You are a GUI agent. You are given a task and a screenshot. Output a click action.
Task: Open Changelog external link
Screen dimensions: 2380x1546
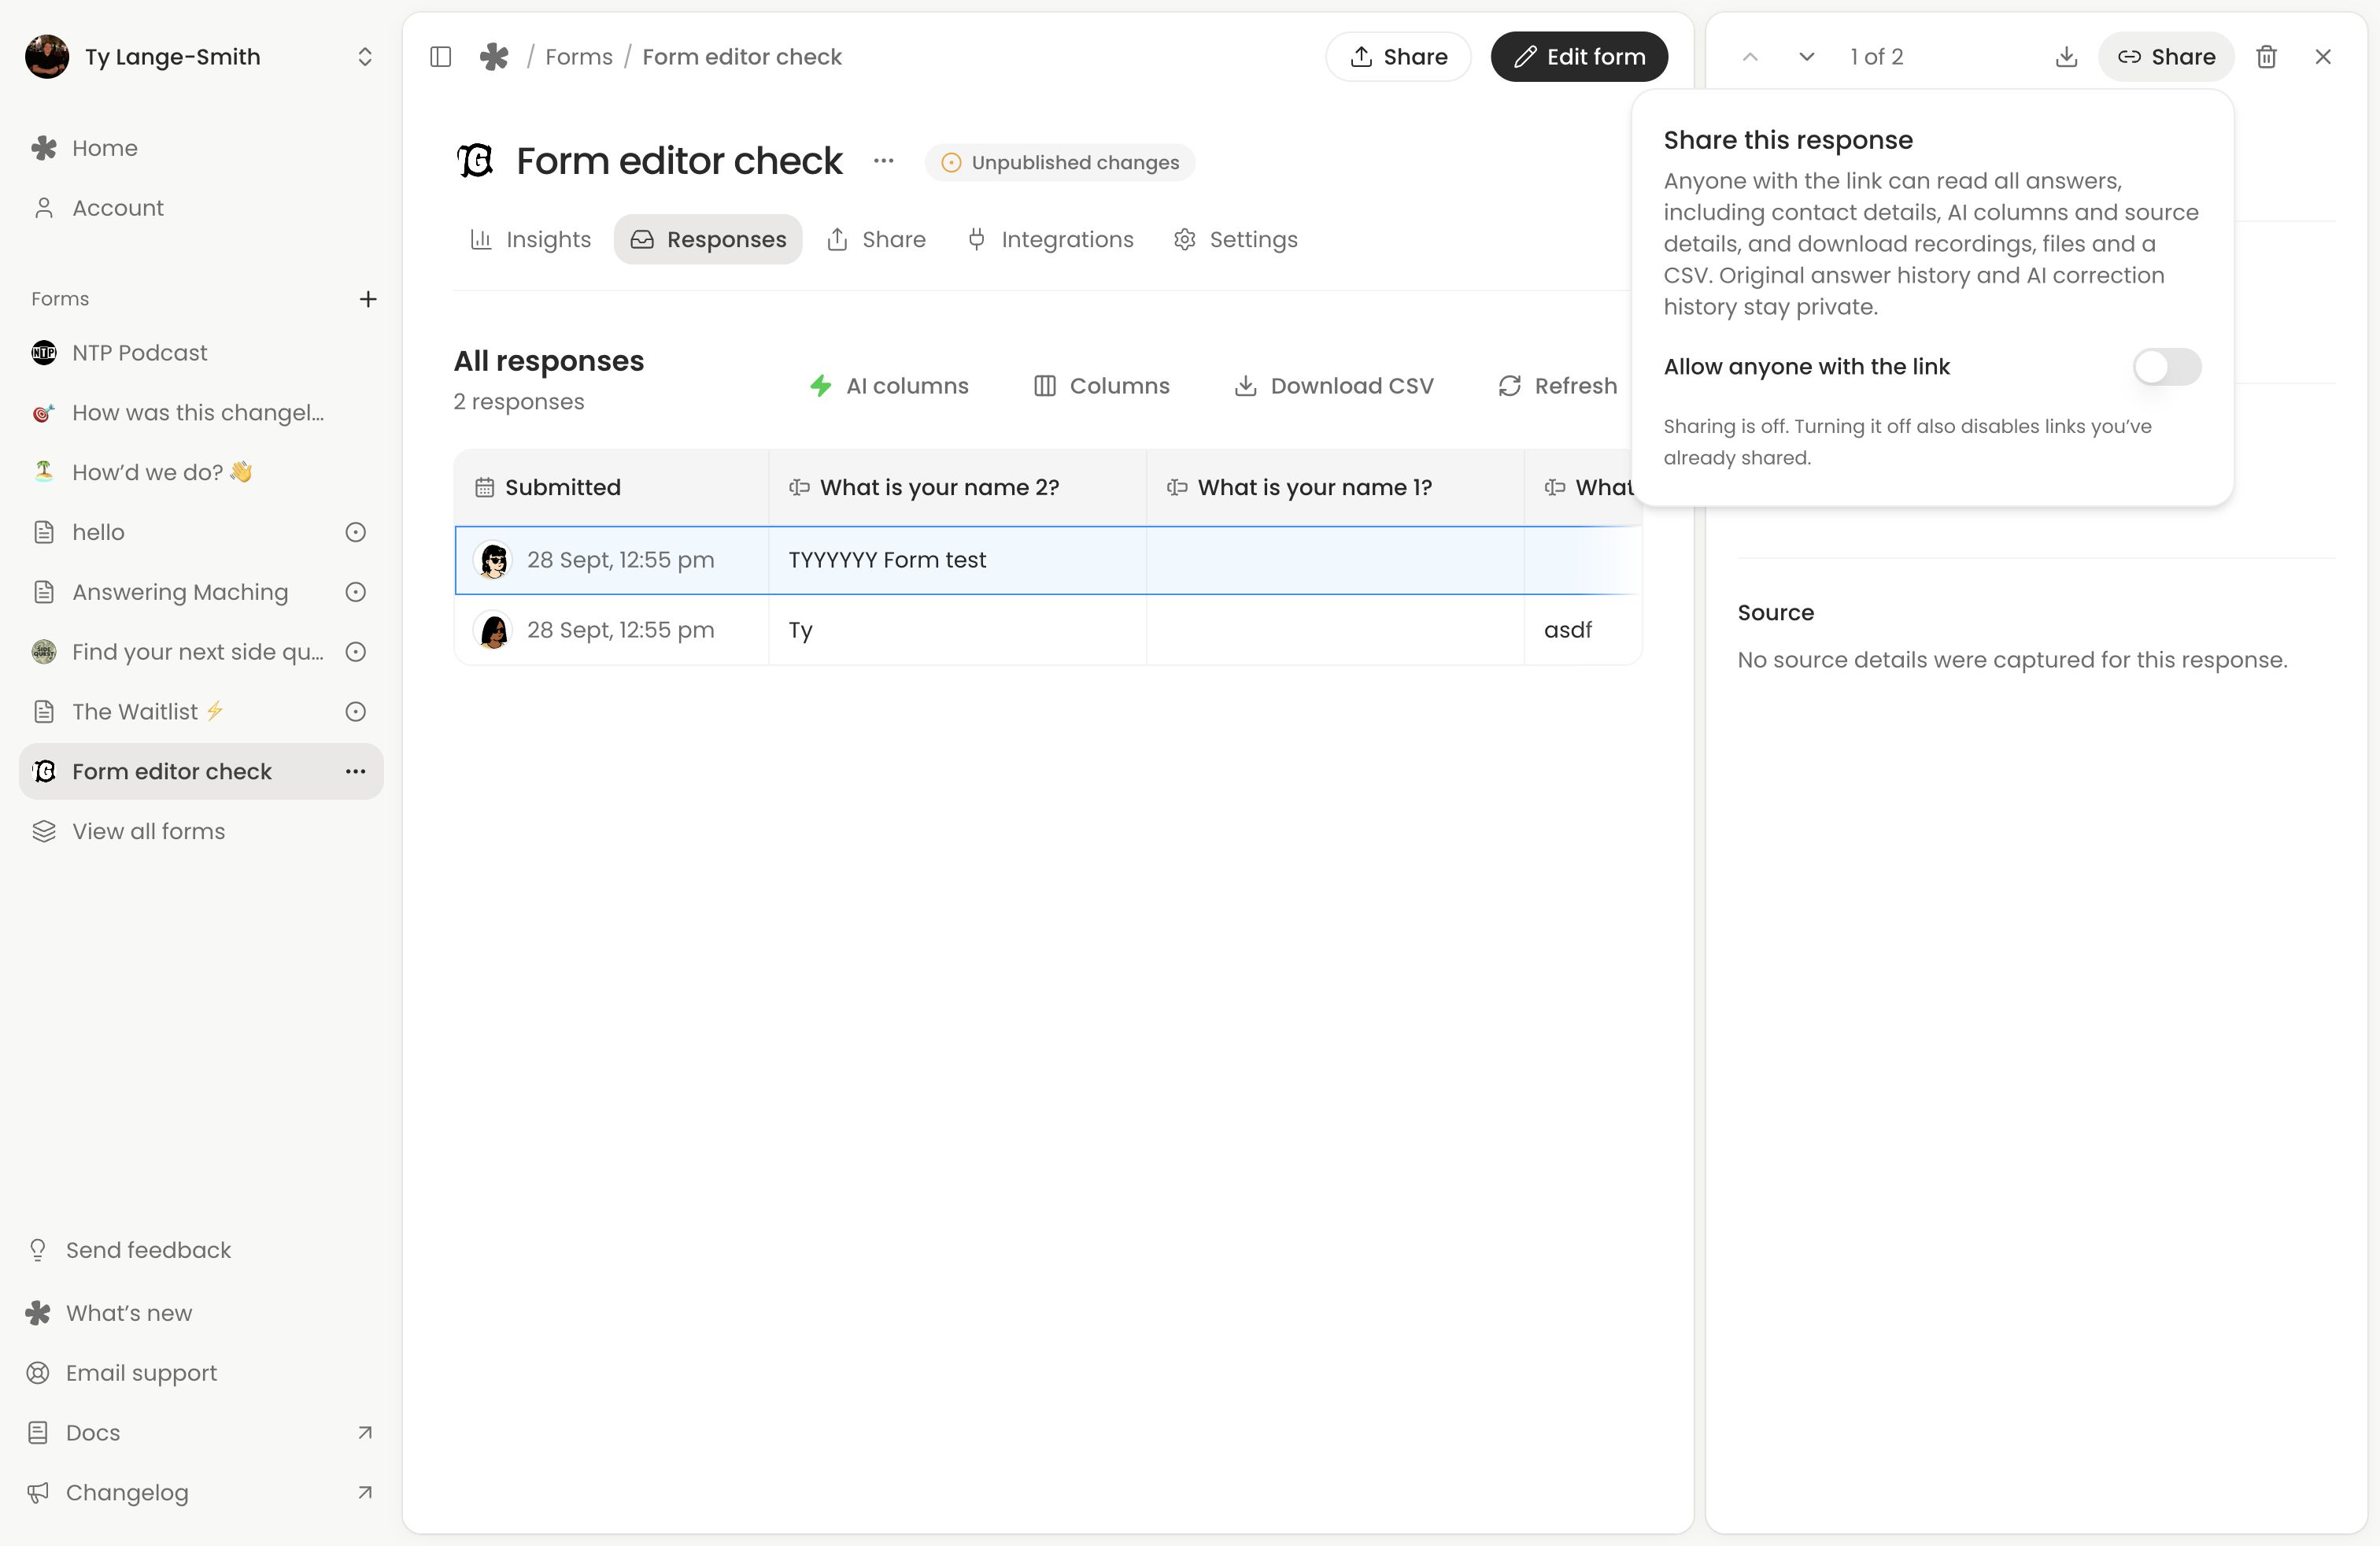click(200, 1493)
